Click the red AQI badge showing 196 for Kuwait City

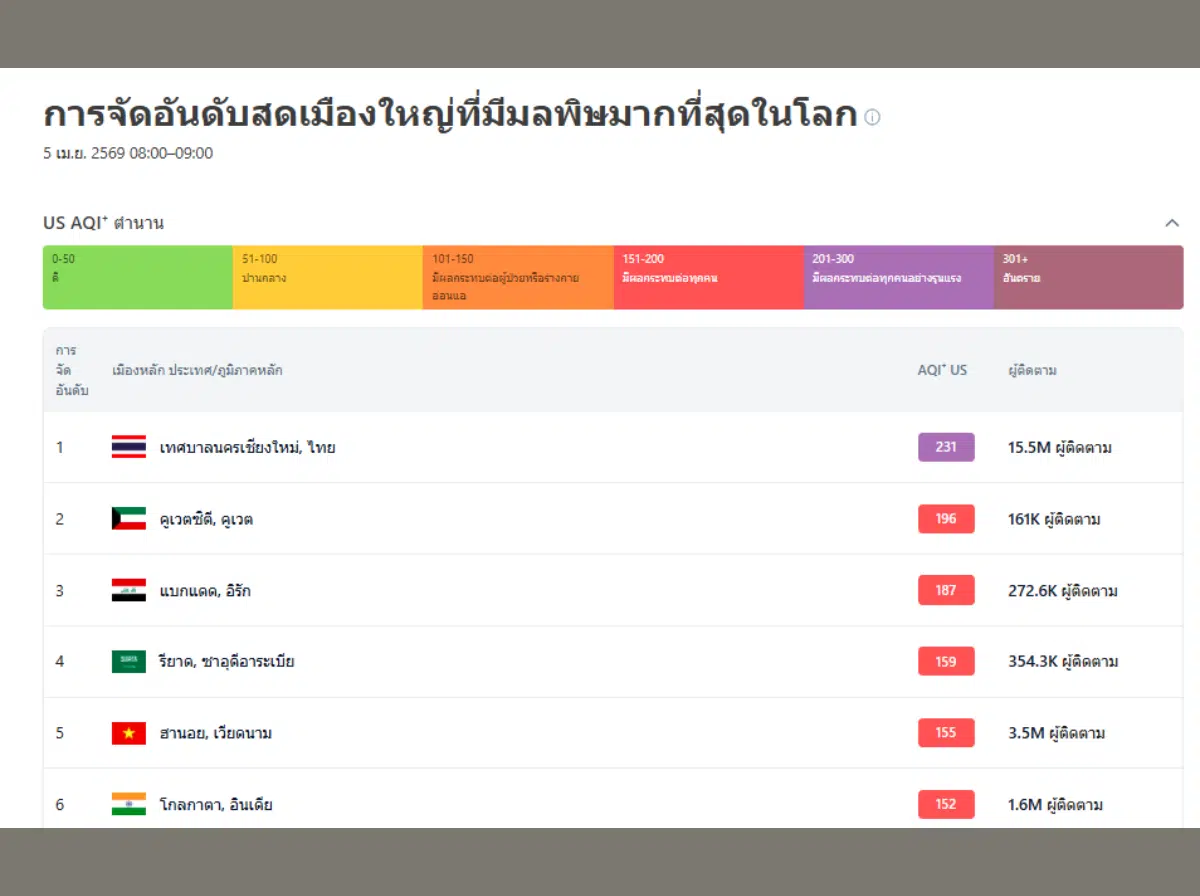click(946, 518)
